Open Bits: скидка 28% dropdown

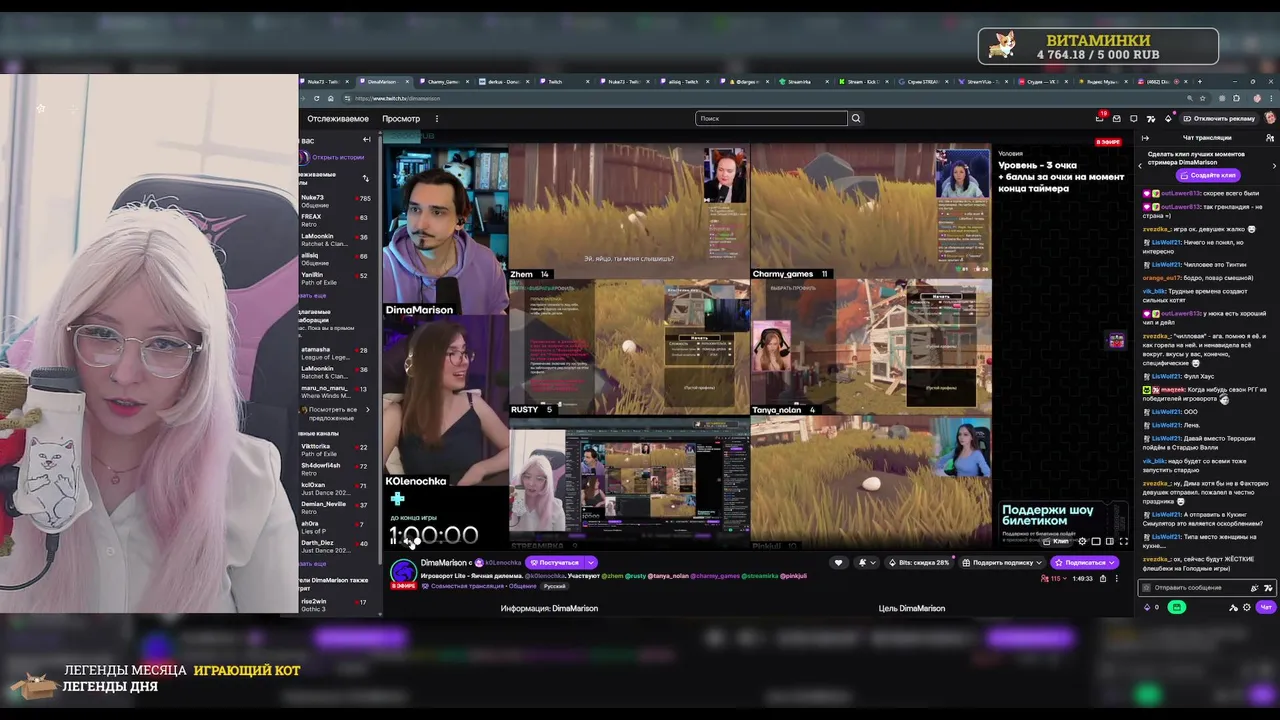coord(919,563)
